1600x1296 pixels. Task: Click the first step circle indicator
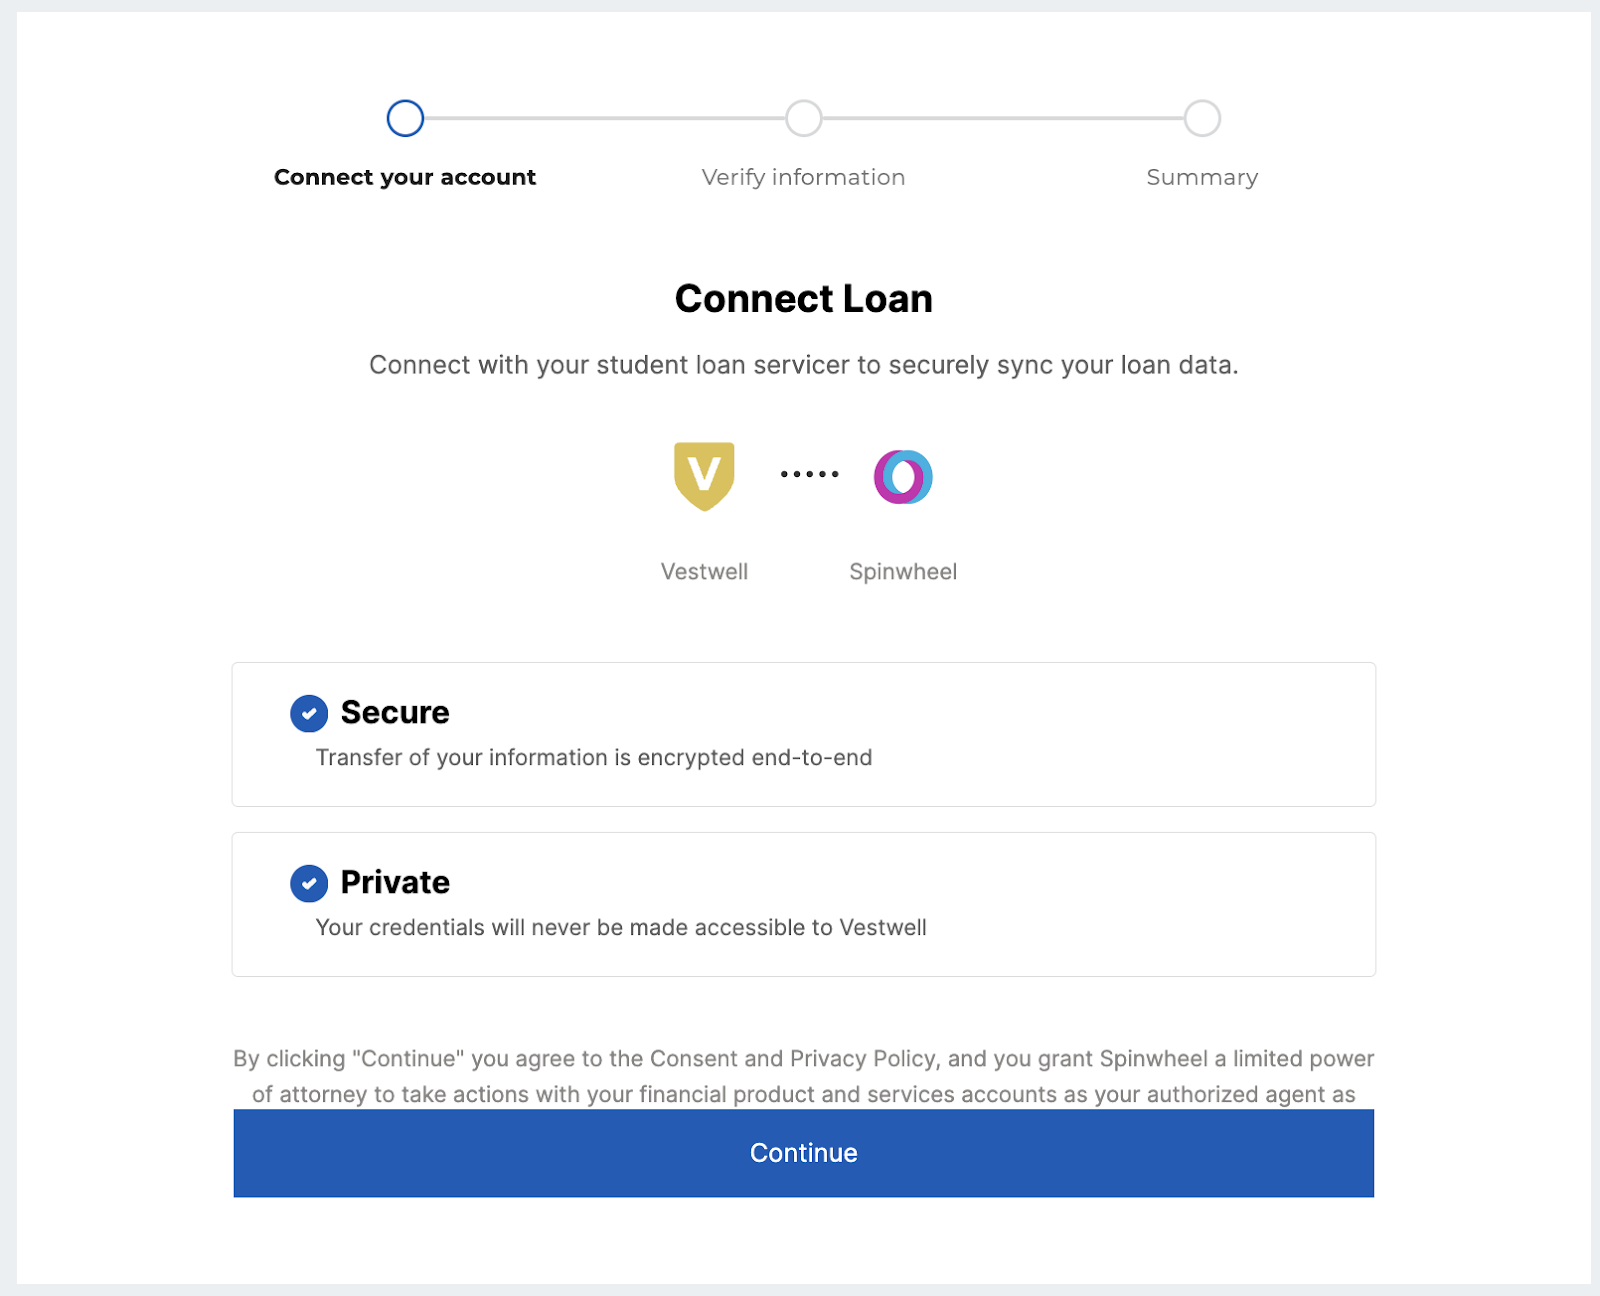point(405,118)
